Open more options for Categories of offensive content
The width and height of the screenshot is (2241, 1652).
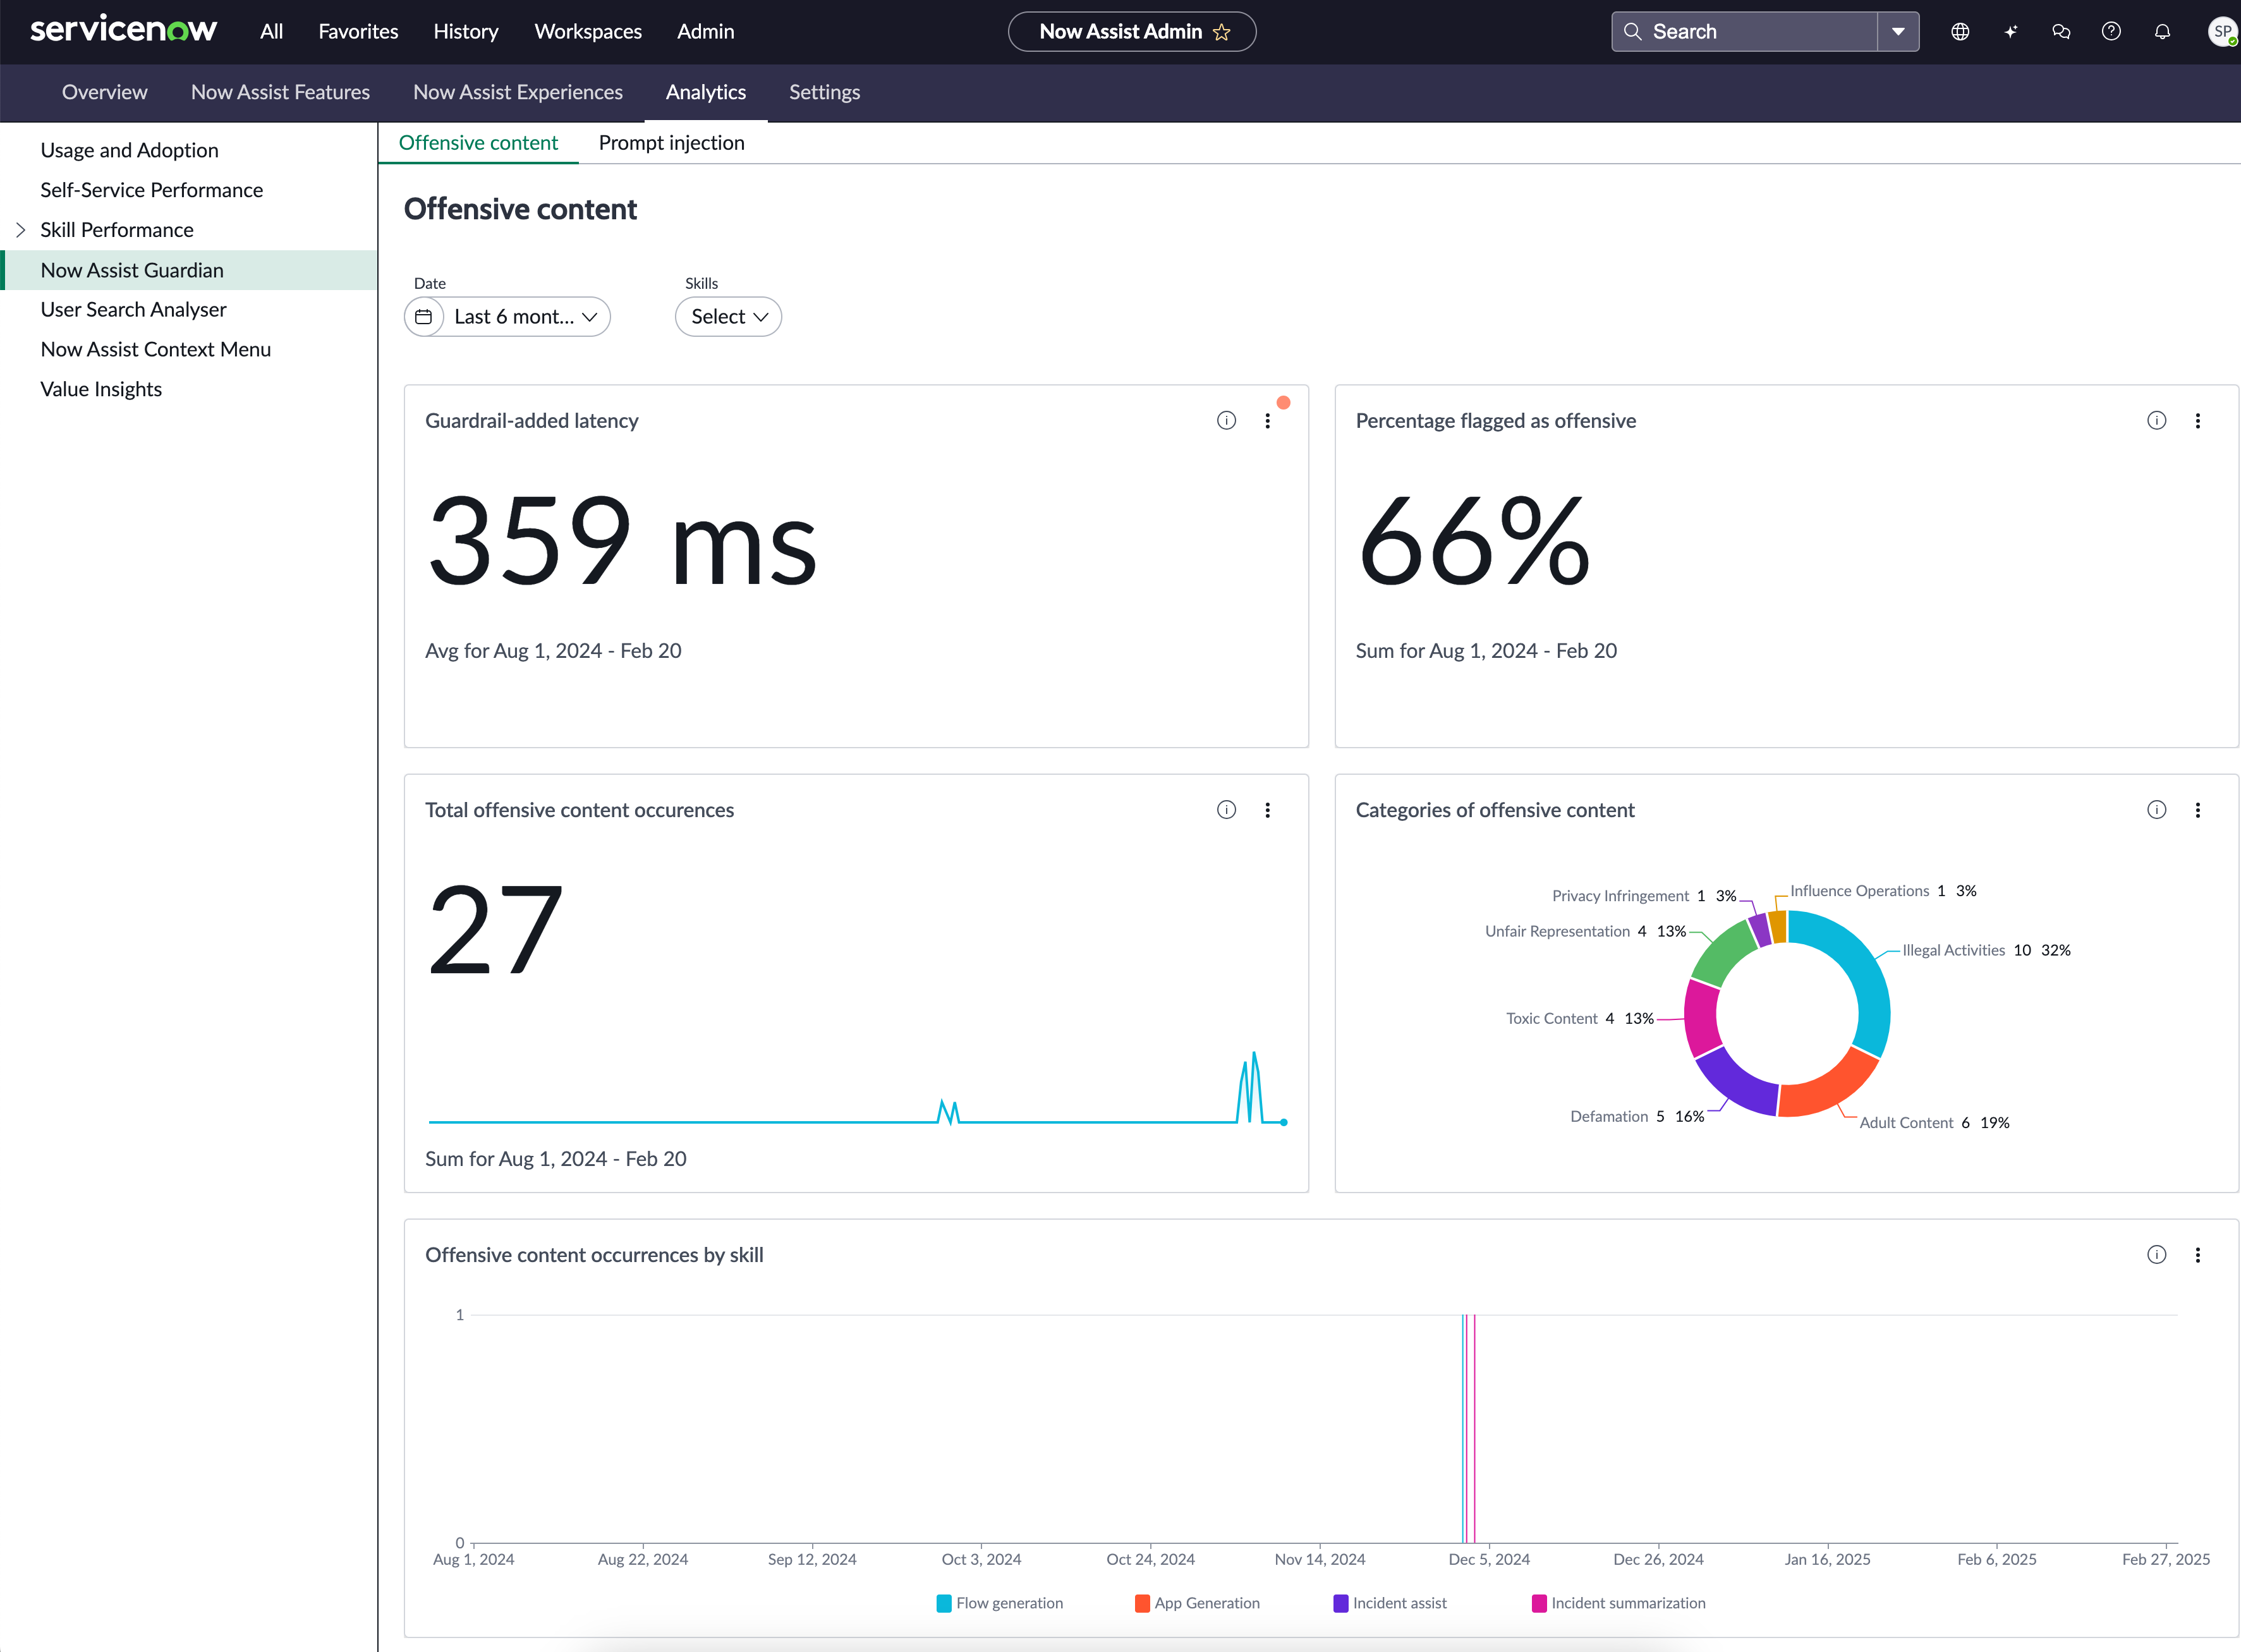(2198, 810)
